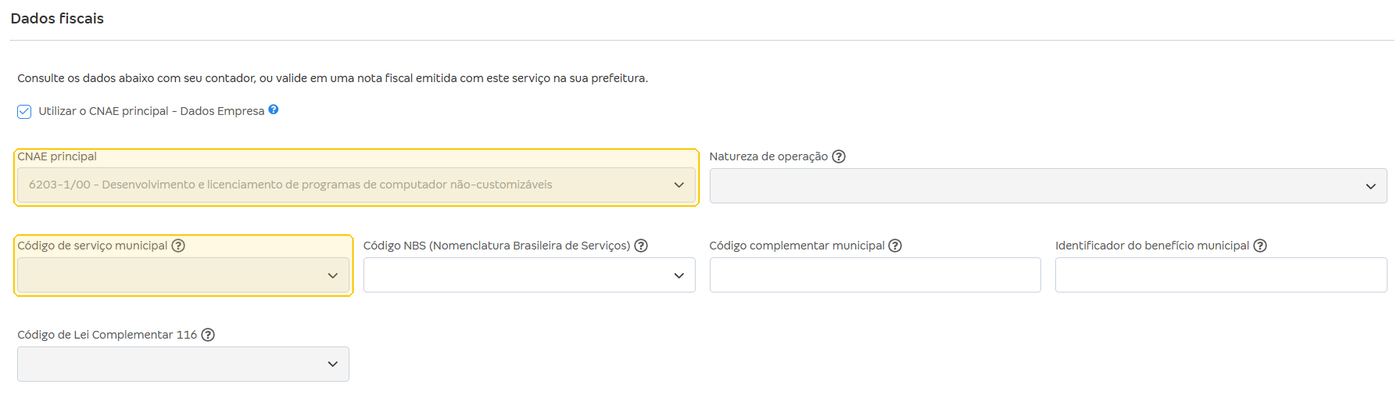This screenshot has height=402, width=1400.
Task: Open help icon beside Dados Empresa
Action: tap(273, 110)
